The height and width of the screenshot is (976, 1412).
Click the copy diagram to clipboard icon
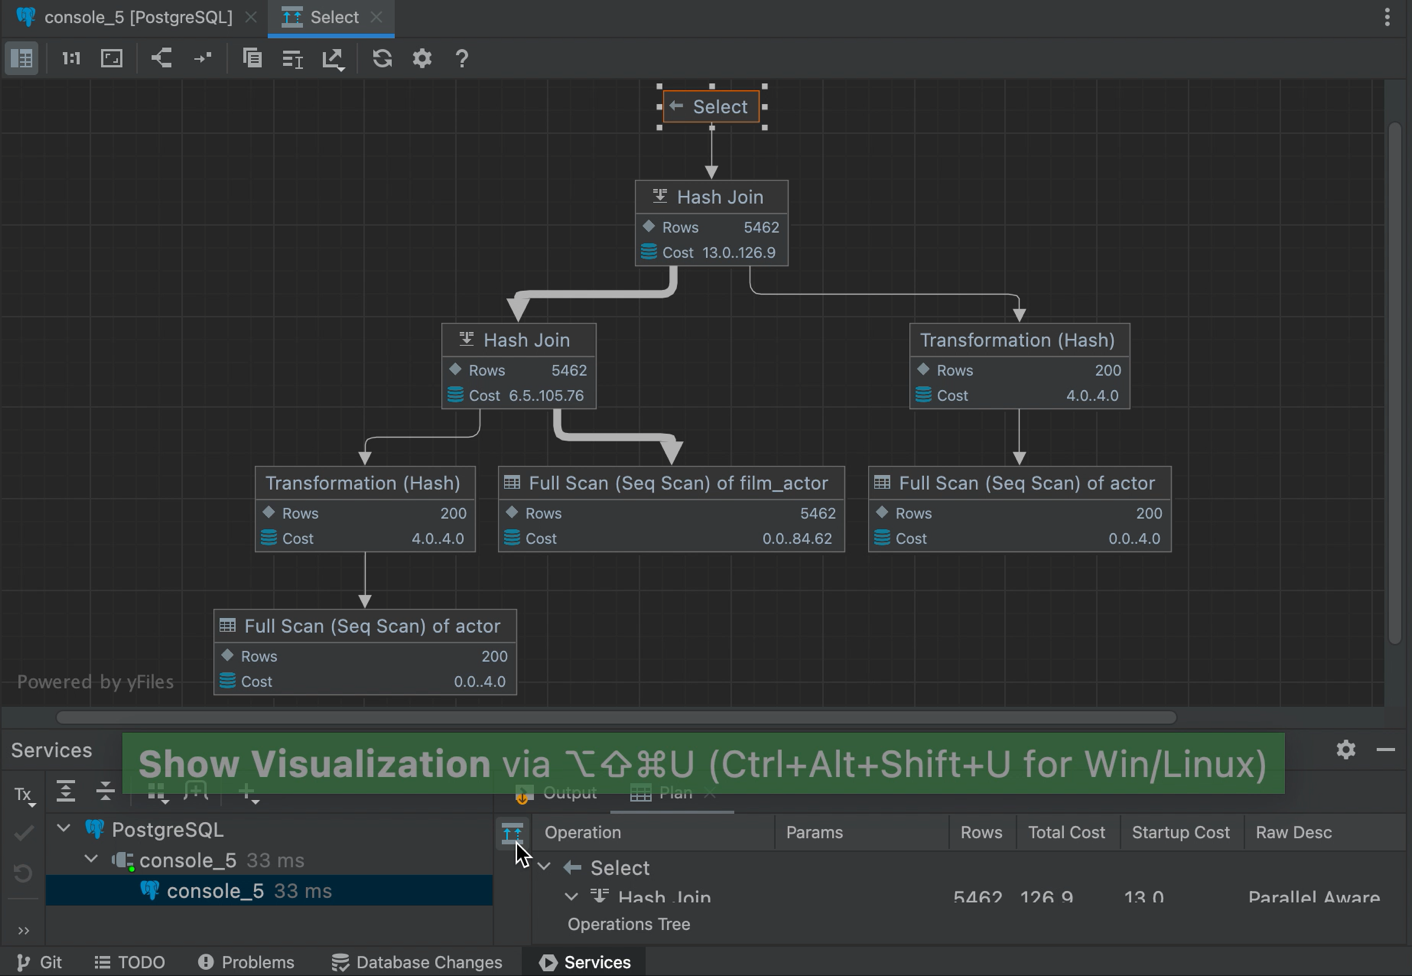(x=252, y=59)
